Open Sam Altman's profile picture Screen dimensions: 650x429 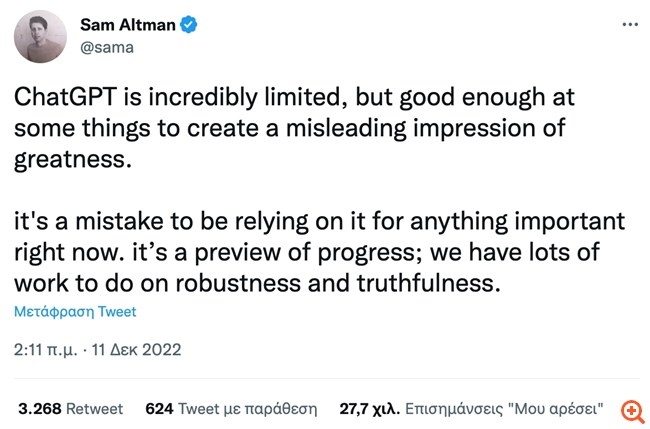(40, 36)
